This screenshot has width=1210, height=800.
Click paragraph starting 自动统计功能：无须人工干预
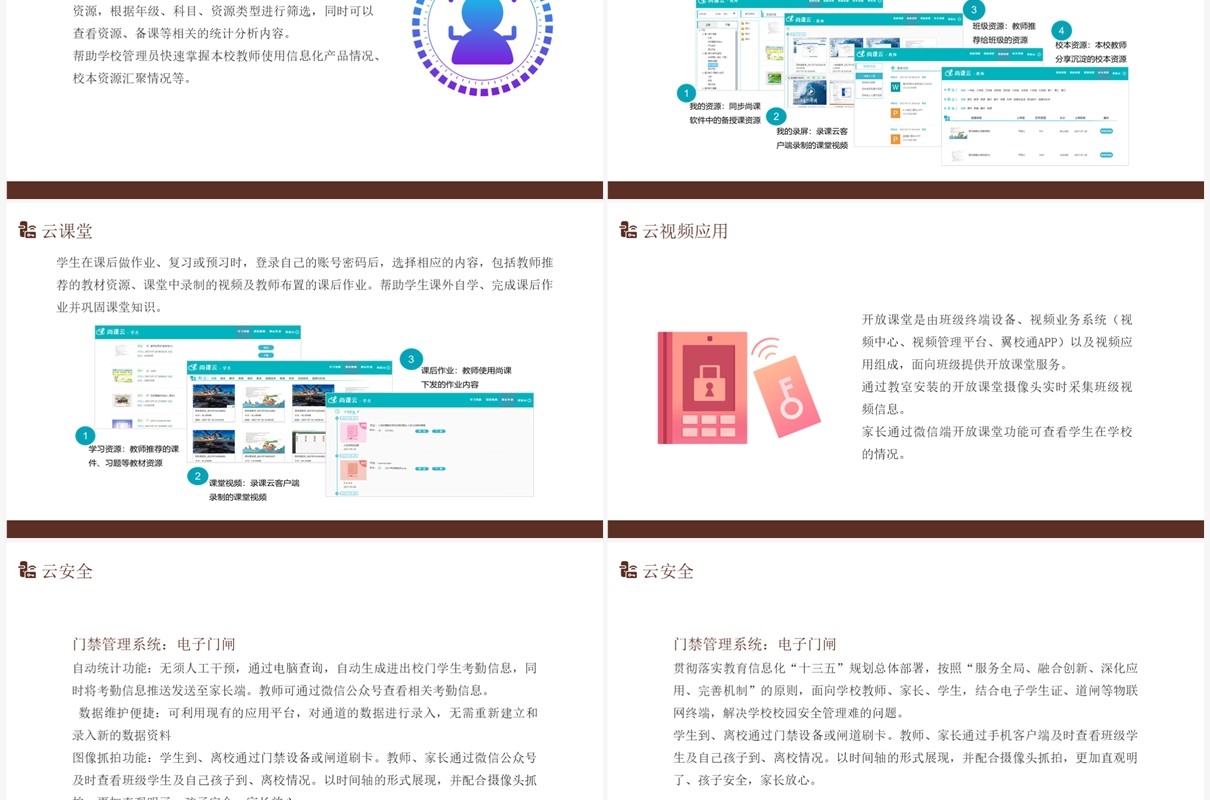click(305, 679)
